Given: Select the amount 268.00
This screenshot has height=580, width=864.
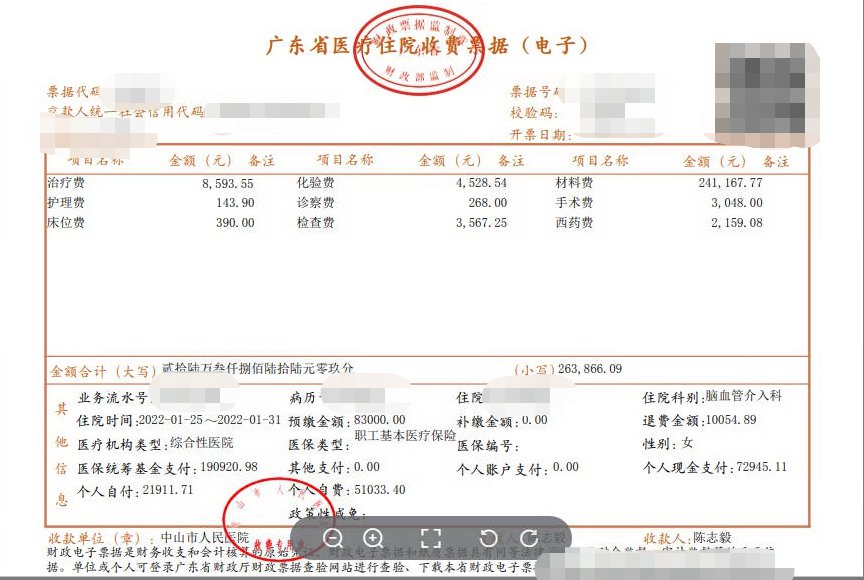Looking at the screenshot, I should click(x=488, y=203).
